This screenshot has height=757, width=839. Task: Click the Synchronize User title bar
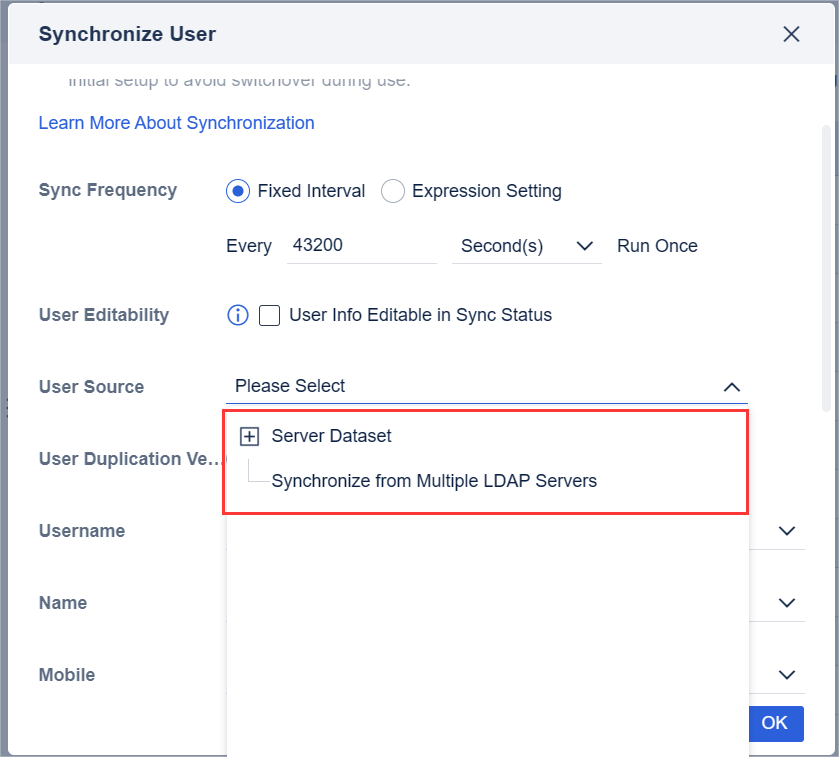(x=400, y=34)
